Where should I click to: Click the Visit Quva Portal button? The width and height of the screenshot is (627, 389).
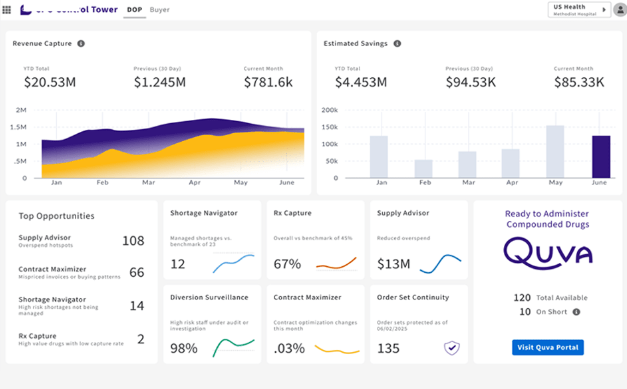pos(548,347)
